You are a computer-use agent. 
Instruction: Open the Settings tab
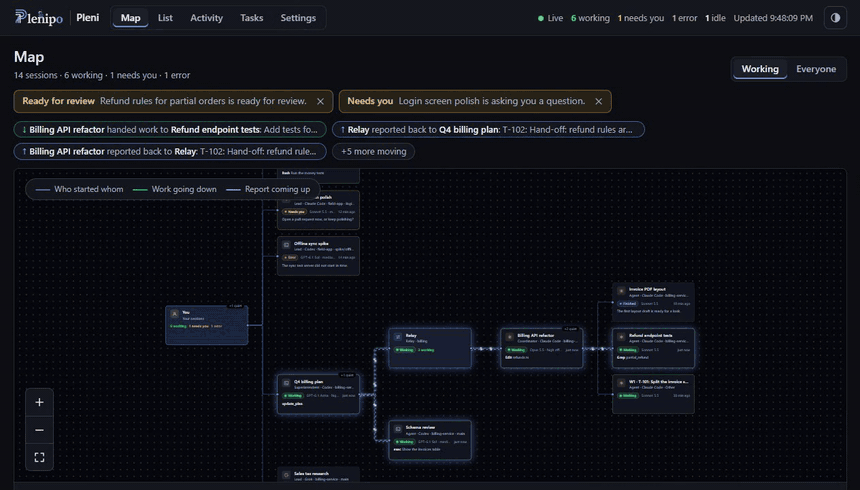pos(298,18)
